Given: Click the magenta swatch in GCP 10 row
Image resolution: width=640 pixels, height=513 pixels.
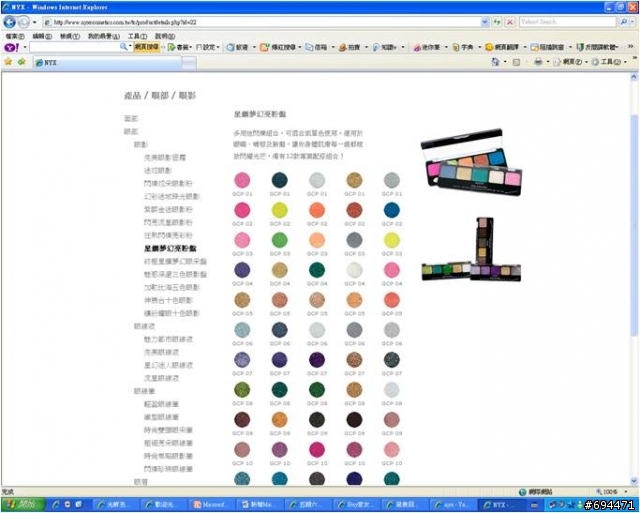Looking at the screenshot, I should [317, 449].
